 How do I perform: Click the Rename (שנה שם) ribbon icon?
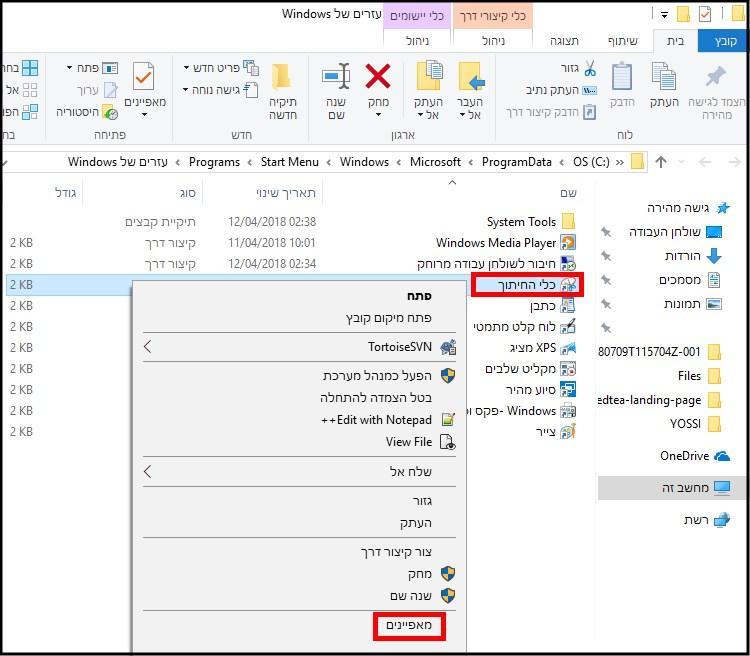click(x=336, y=77)
